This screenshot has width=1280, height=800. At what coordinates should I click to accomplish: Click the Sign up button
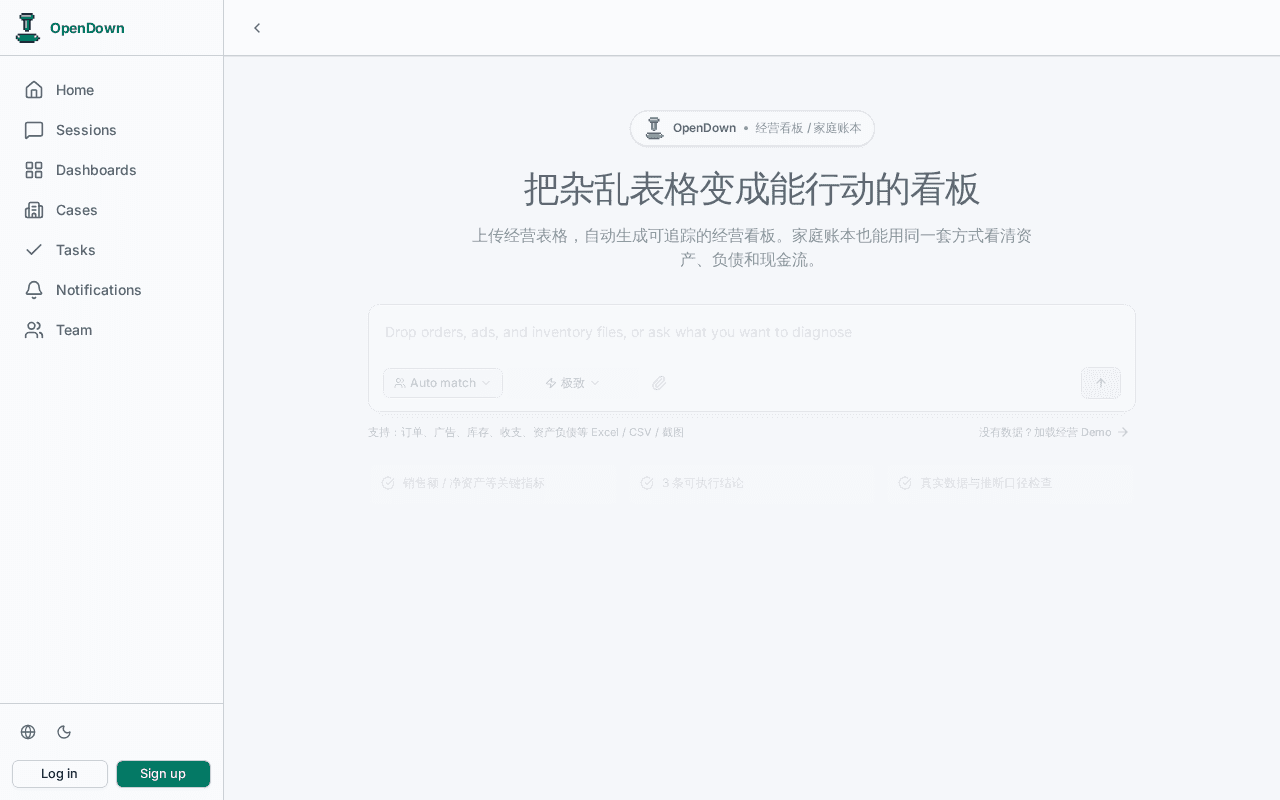163,774
